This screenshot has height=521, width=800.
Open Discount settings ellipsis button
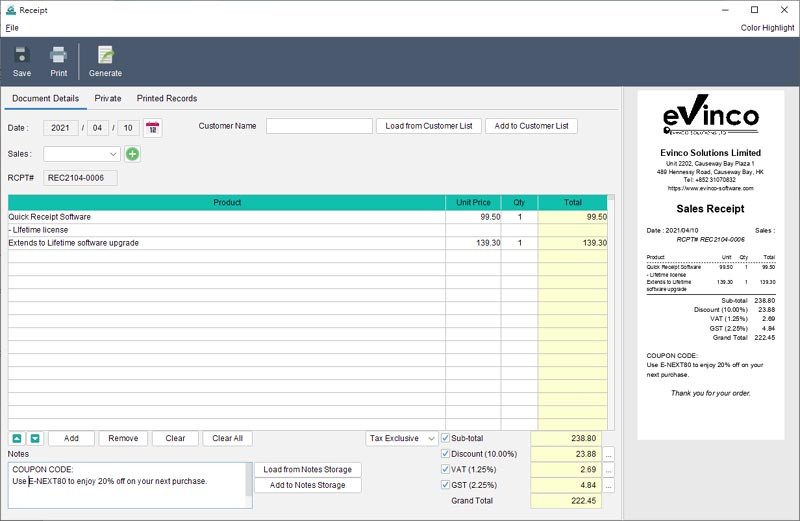coord(608,454)
